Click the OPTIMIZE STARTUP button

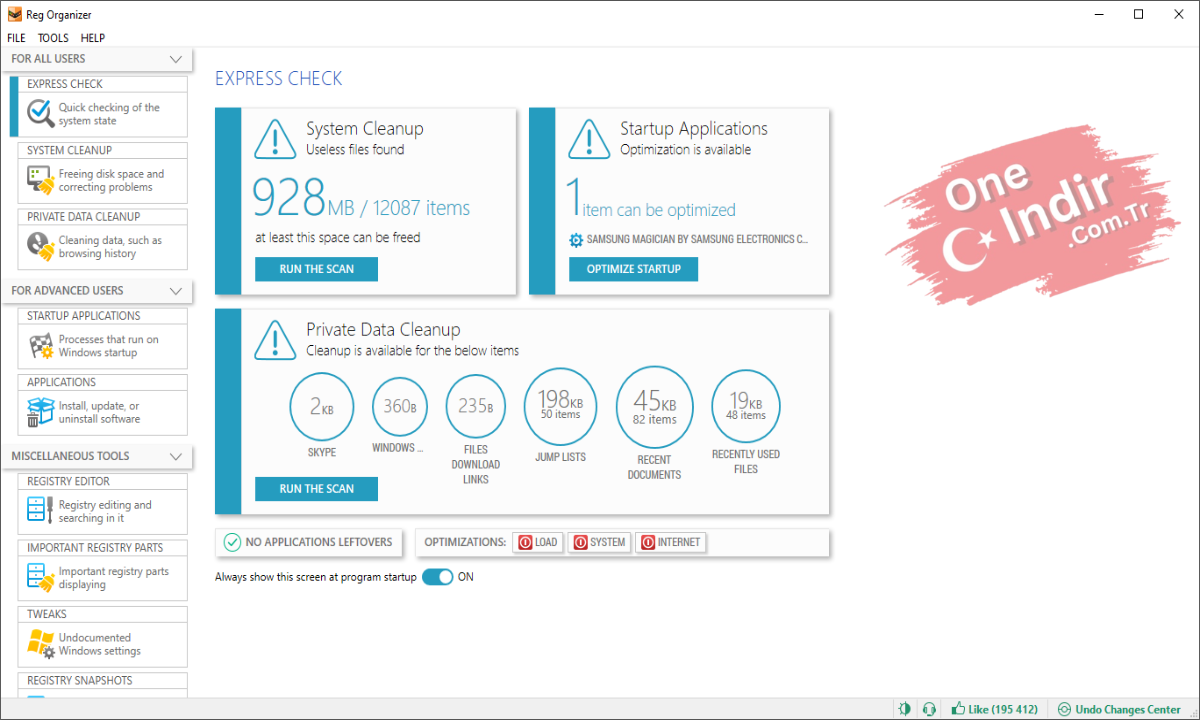point(634,269)
